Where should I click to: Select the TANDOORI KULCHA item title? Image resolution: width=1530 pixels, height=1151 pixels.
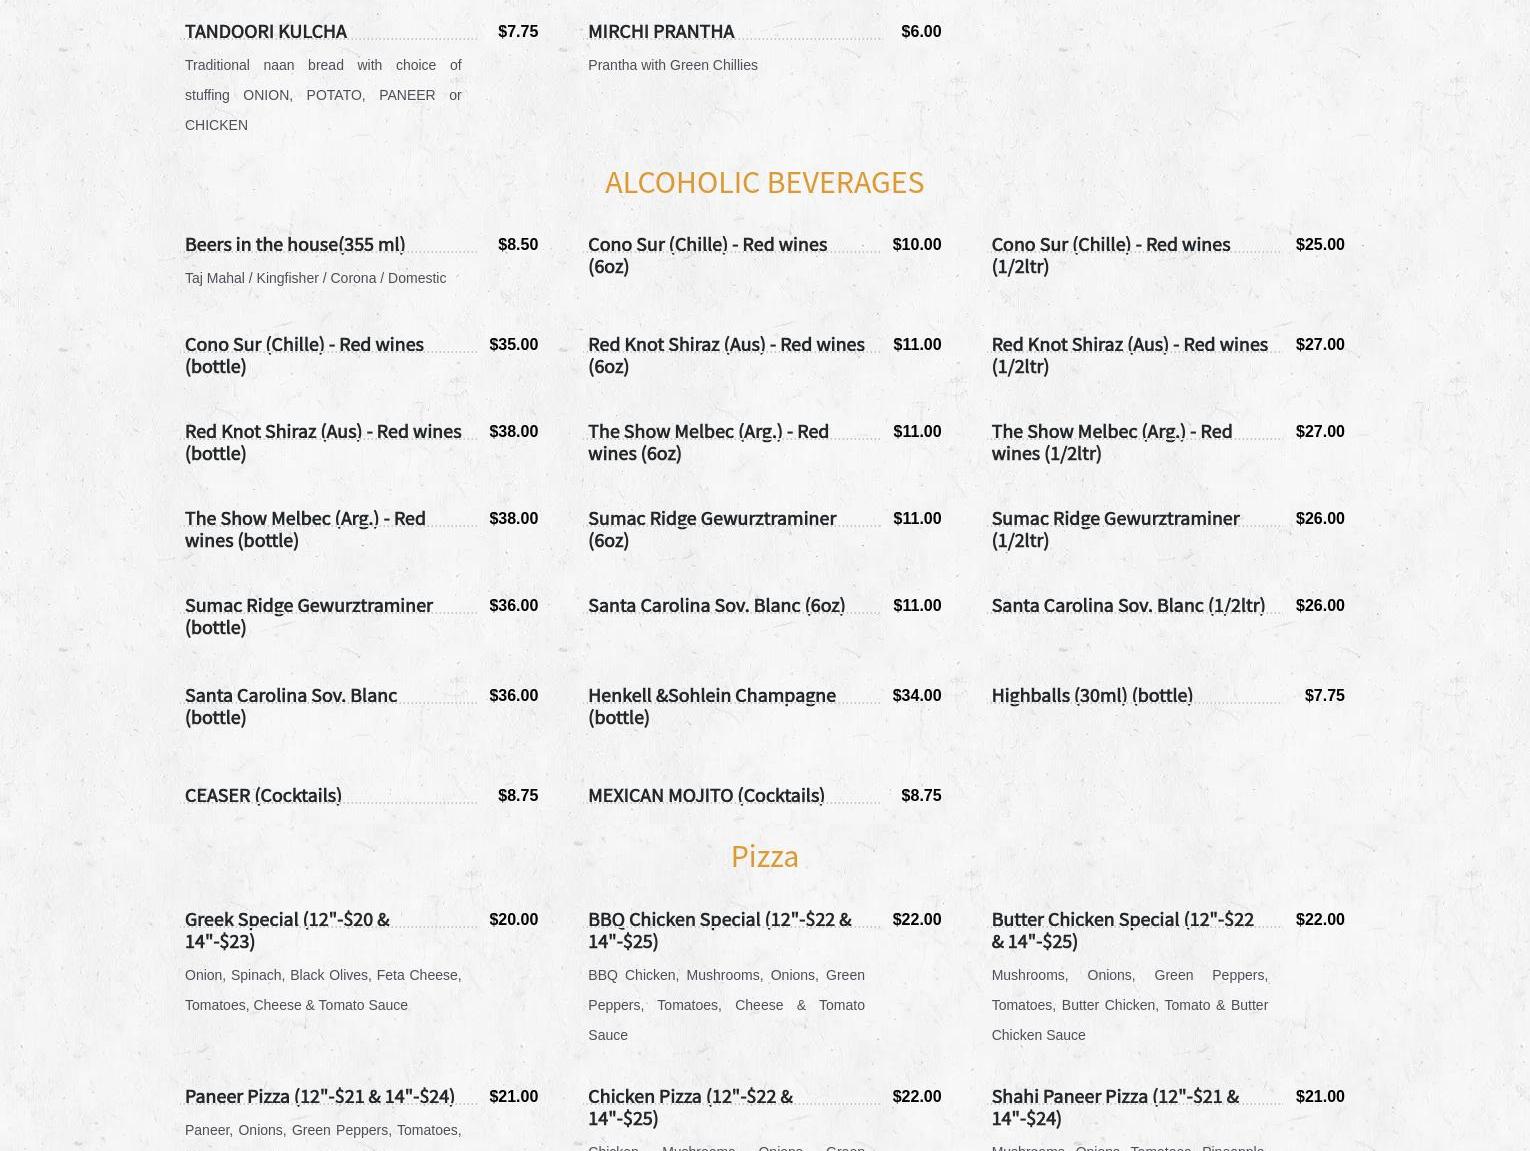[265, 31]
